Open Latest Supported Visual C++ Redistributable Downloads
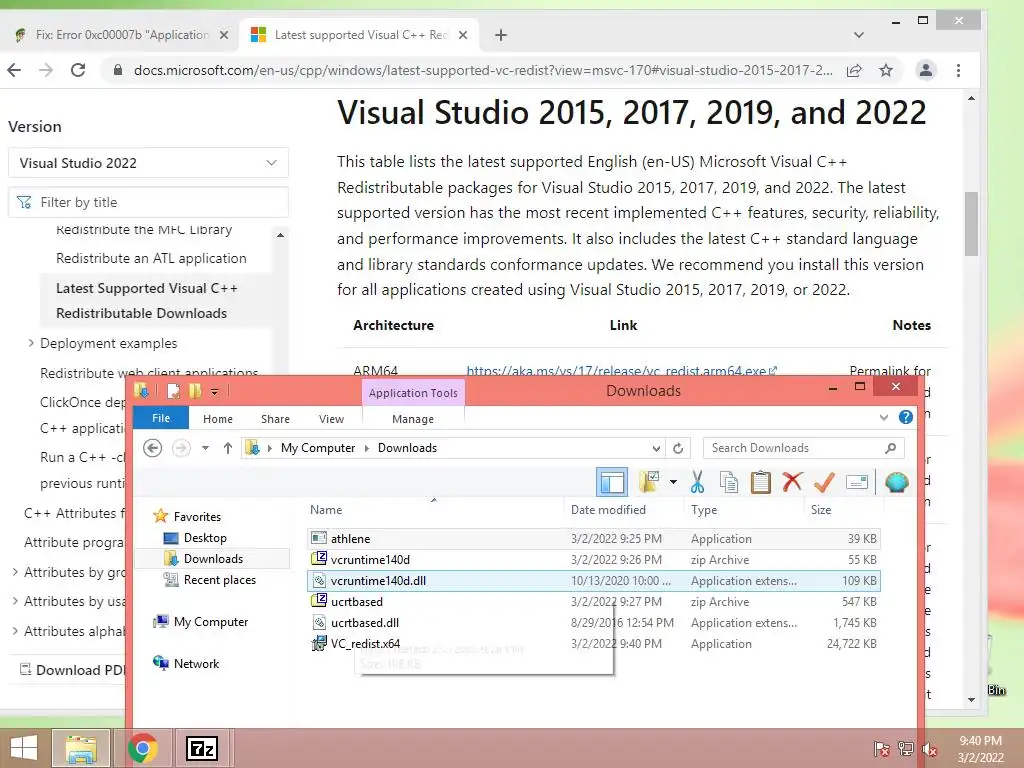The width and height of the screenshot is (1024, 768). pyautogui.click(x=146, y=300)
